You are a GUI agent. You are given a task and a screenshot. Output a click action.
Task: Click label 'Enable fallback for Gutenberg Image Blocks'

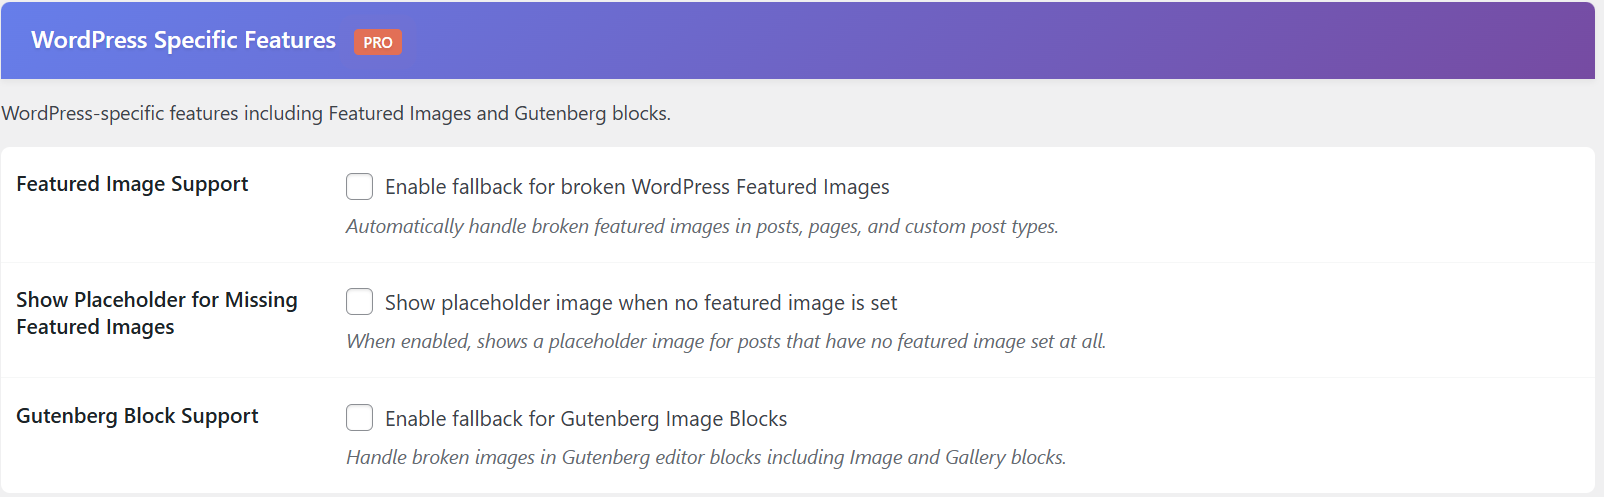click(586, 419)
